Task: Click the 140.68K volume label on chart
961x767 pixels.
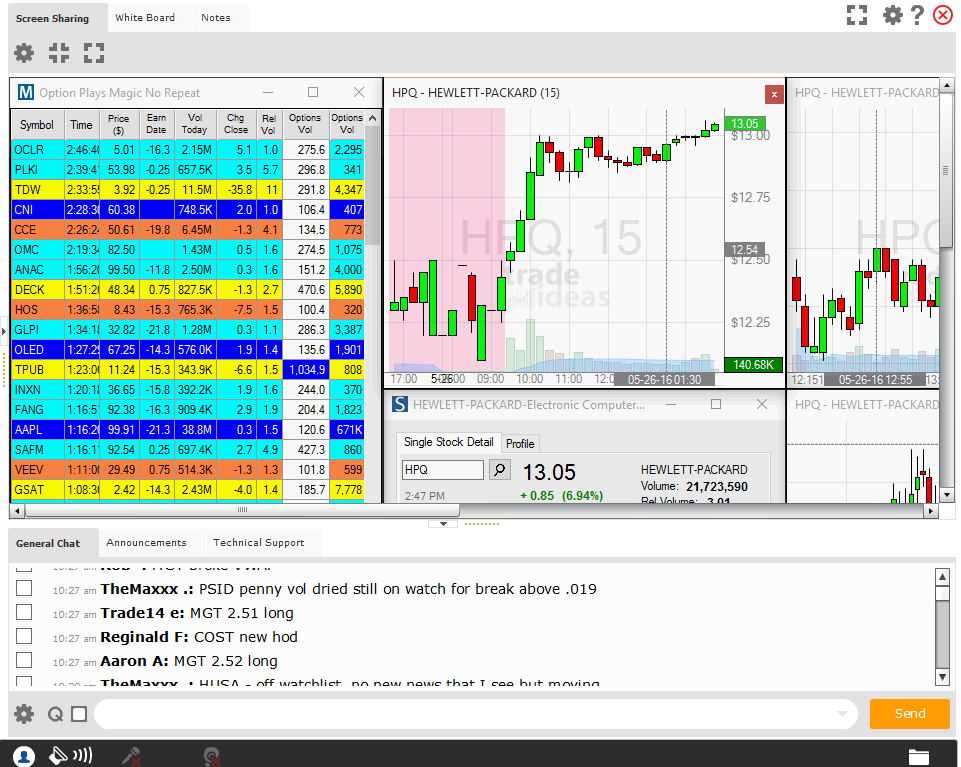Action: click(753, 364)
